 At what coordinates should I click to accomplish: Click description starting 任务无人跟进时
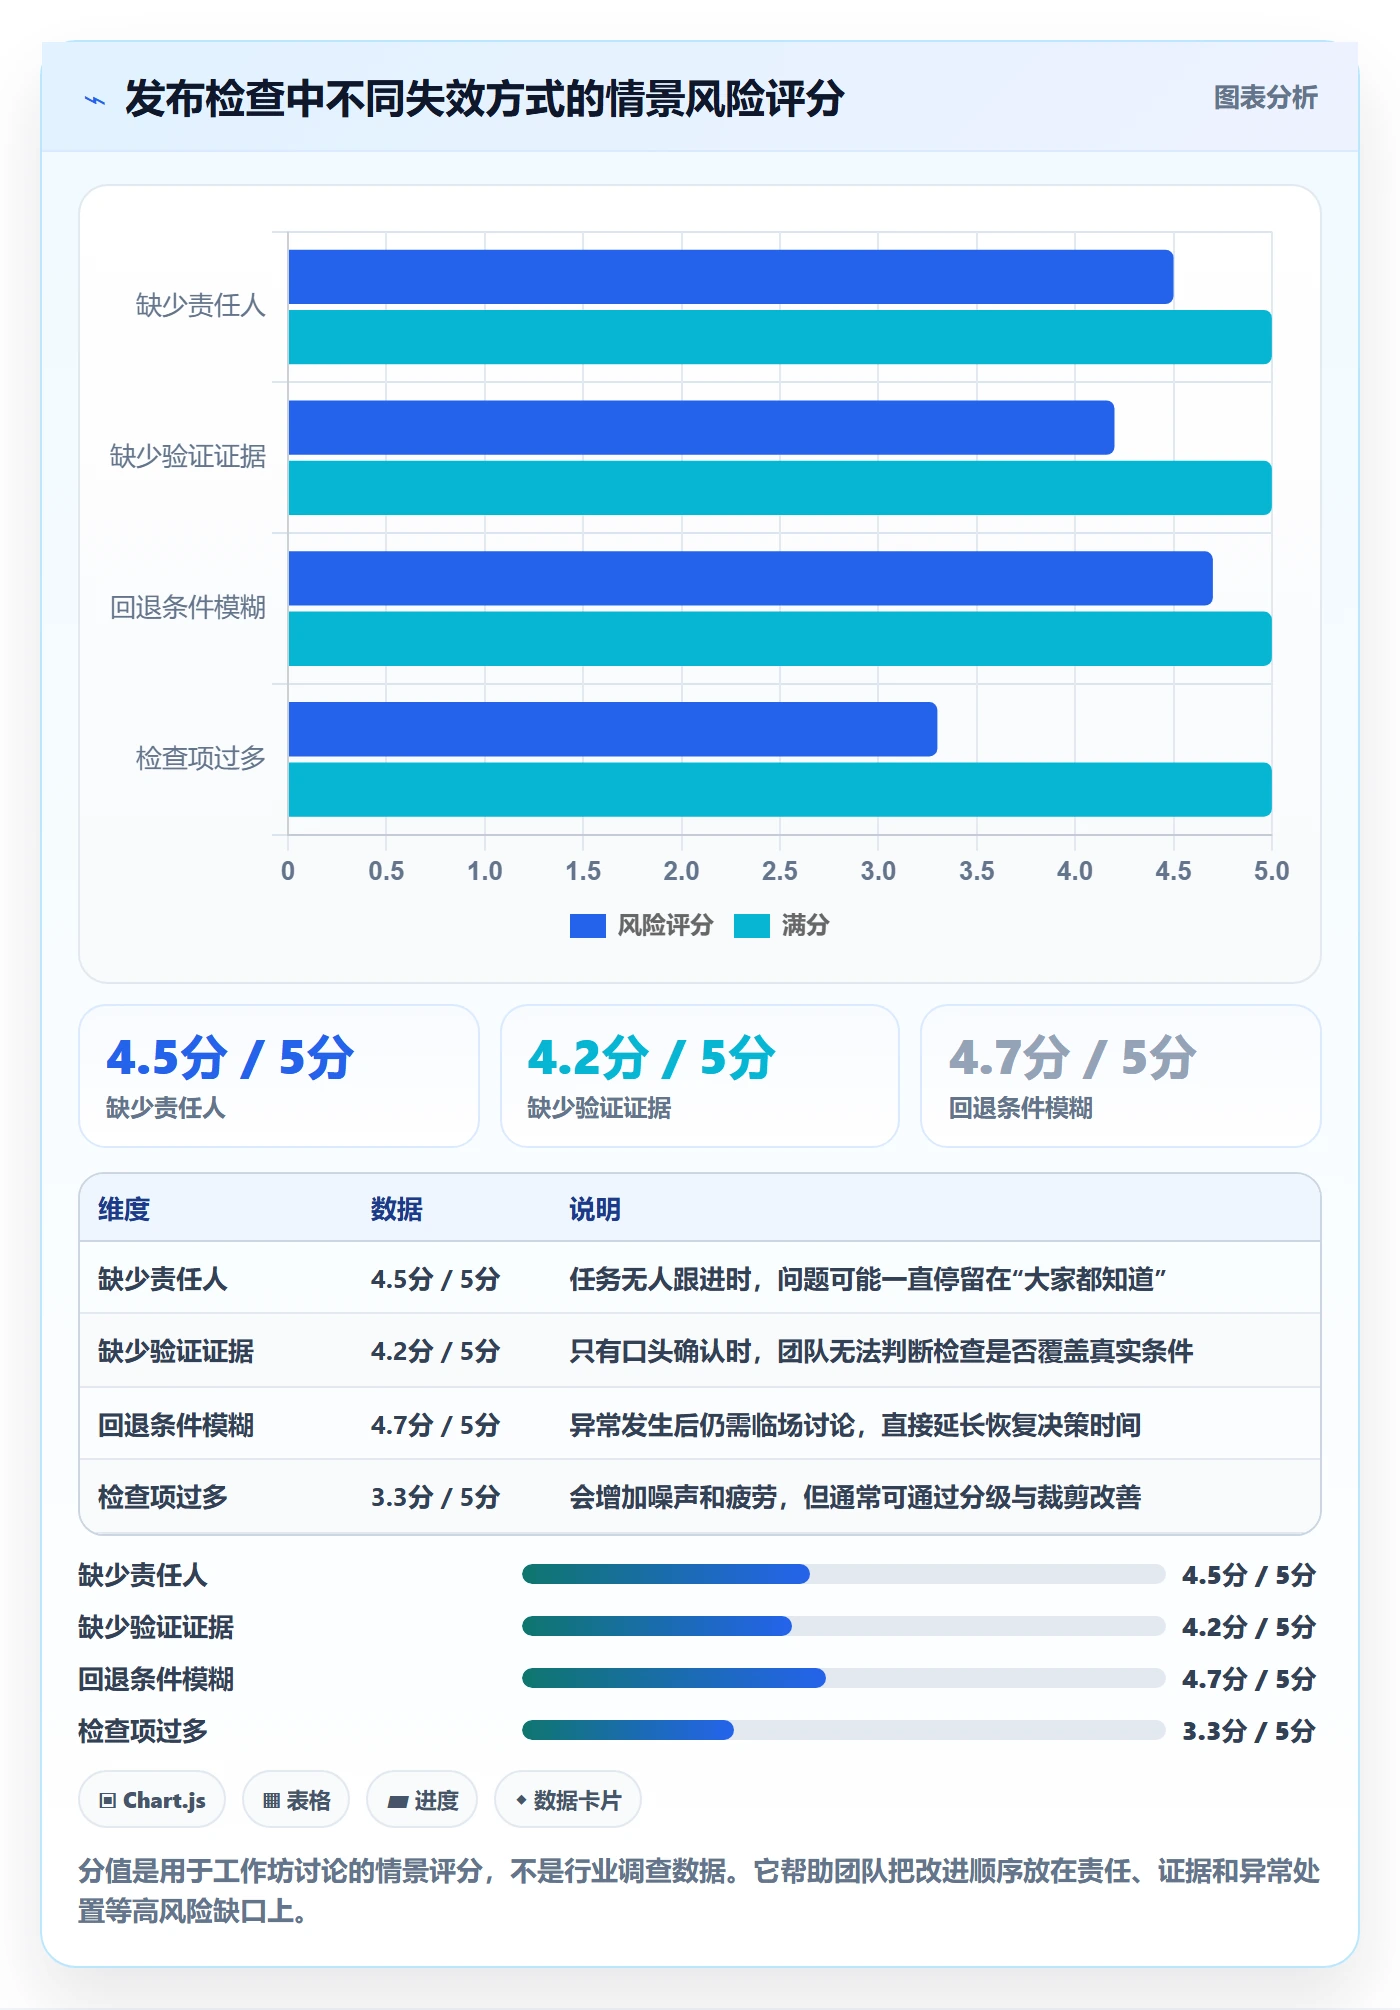(x=868, y=1279)
